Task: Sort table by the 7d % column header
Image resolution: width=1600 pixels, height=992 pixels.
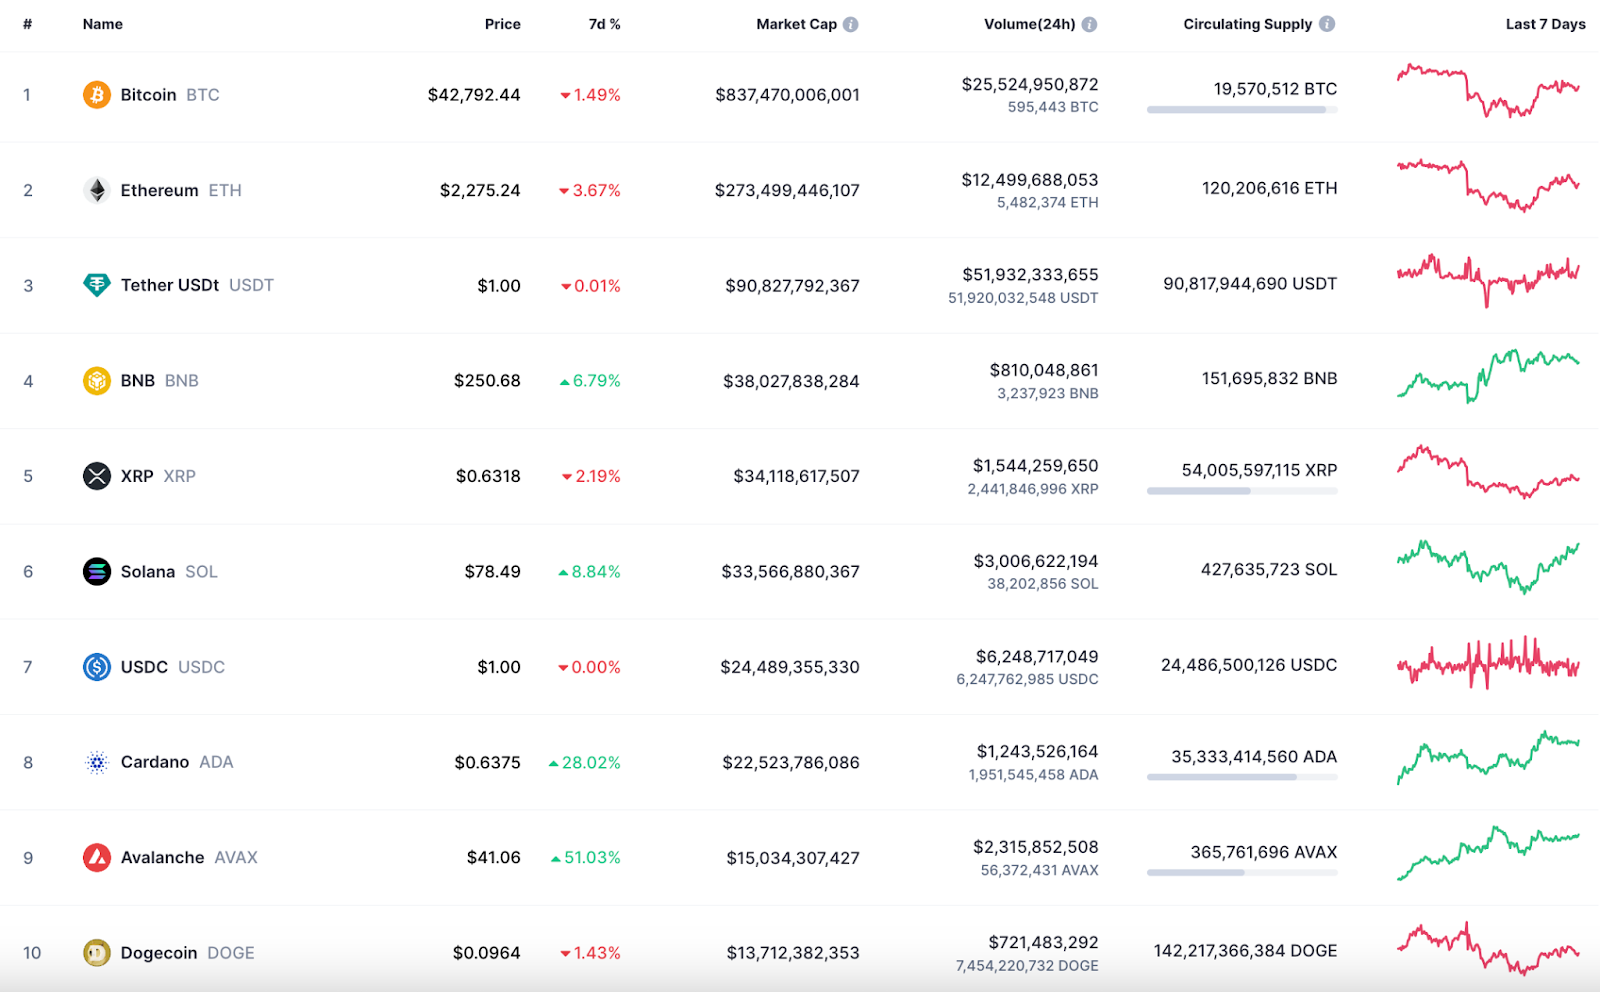Action: [x=604, y=24]
